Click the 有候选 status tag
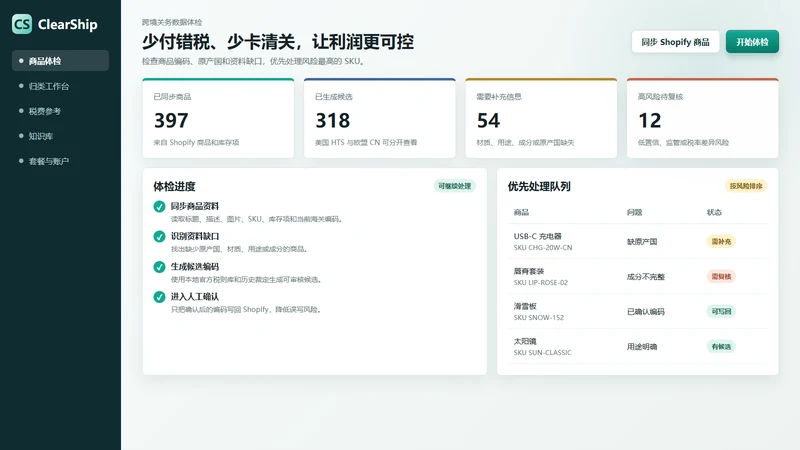The height and width of the screenshot is (450, 800). (721, 346)
